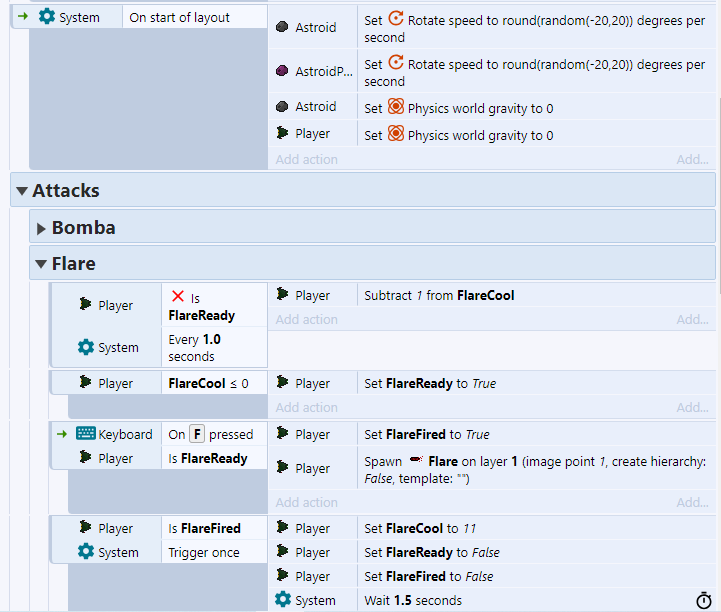This screenshot has height=612, width=721.
Task: Select the FlareCool ≤ 0 condition
Action: [208, 383]
